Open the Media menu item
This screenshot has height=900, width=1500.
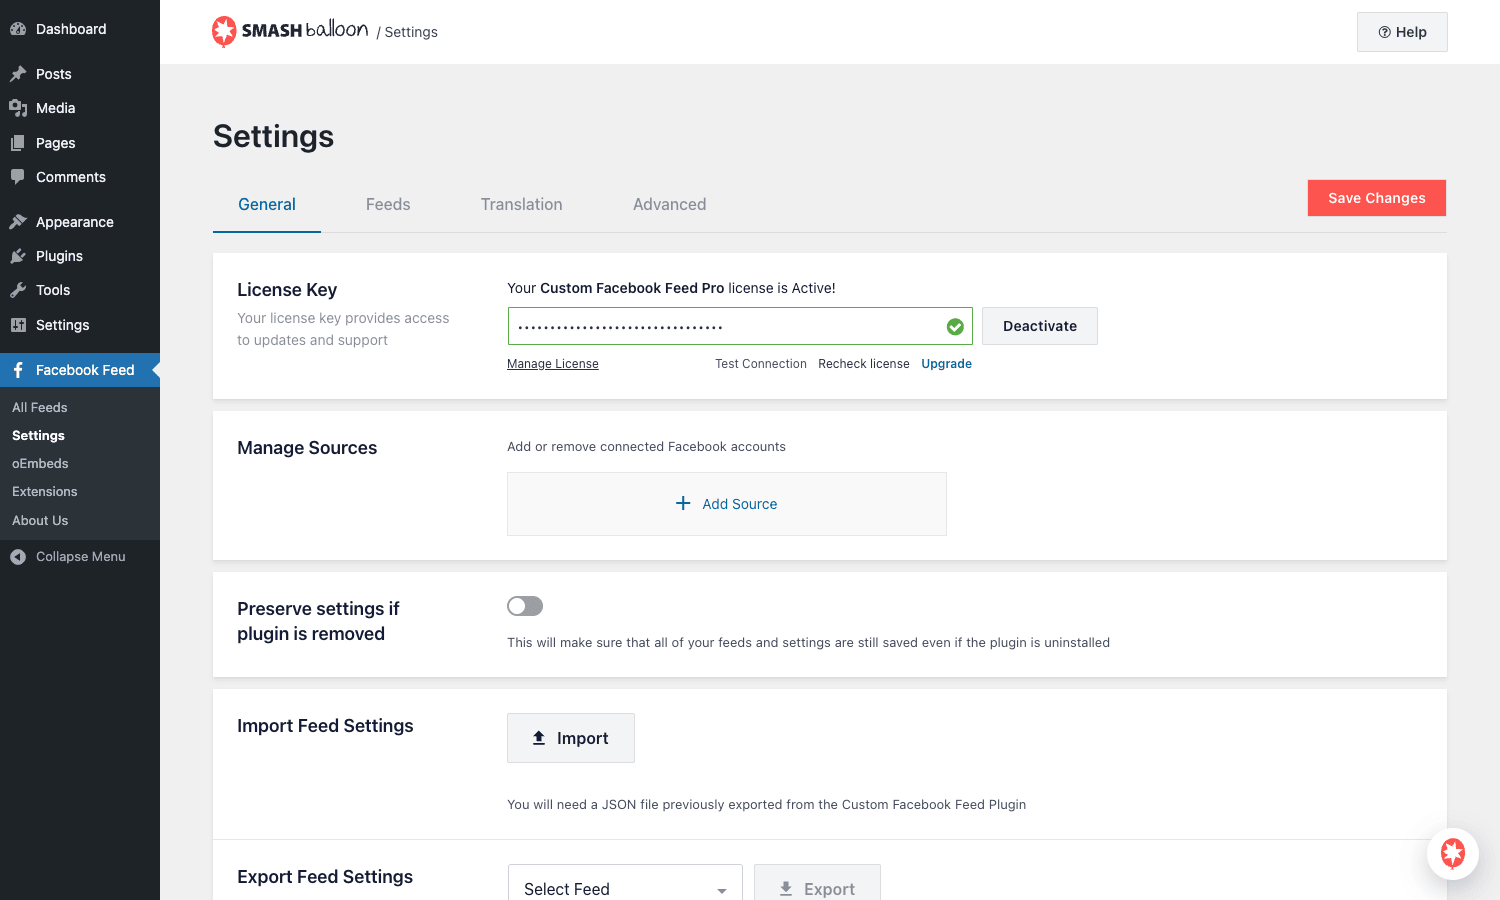pos(80,108)
